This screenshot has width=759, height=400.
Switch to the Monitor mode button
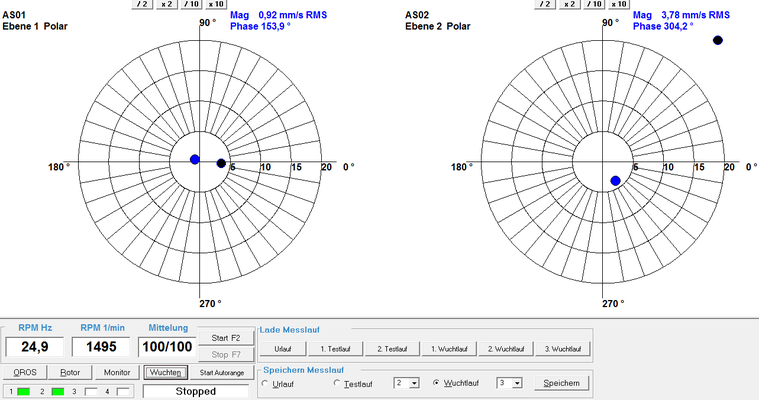[117, 372]
